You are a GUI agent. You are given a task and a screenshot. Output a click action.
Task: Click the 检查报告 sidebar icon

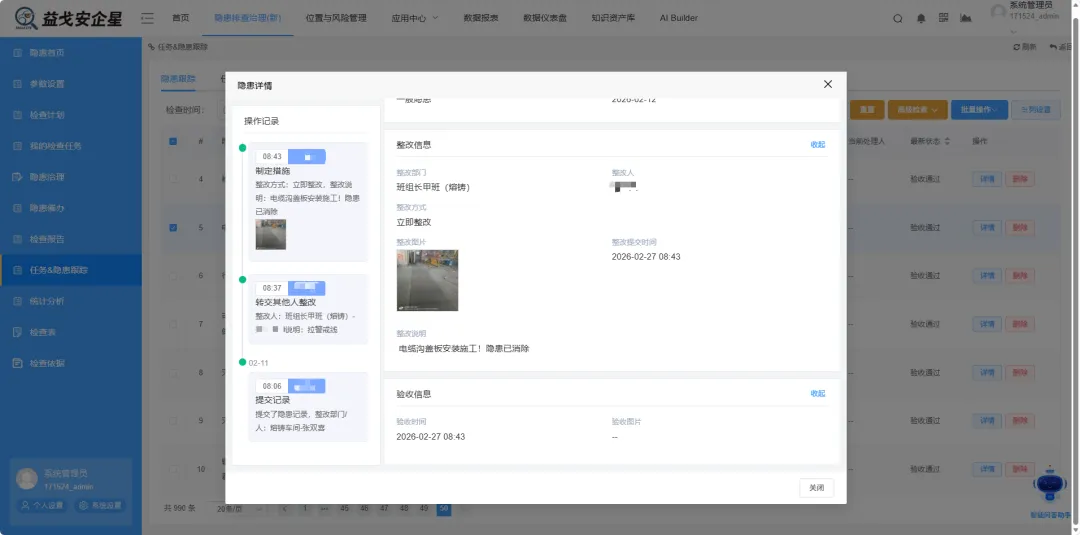point(18,239)
